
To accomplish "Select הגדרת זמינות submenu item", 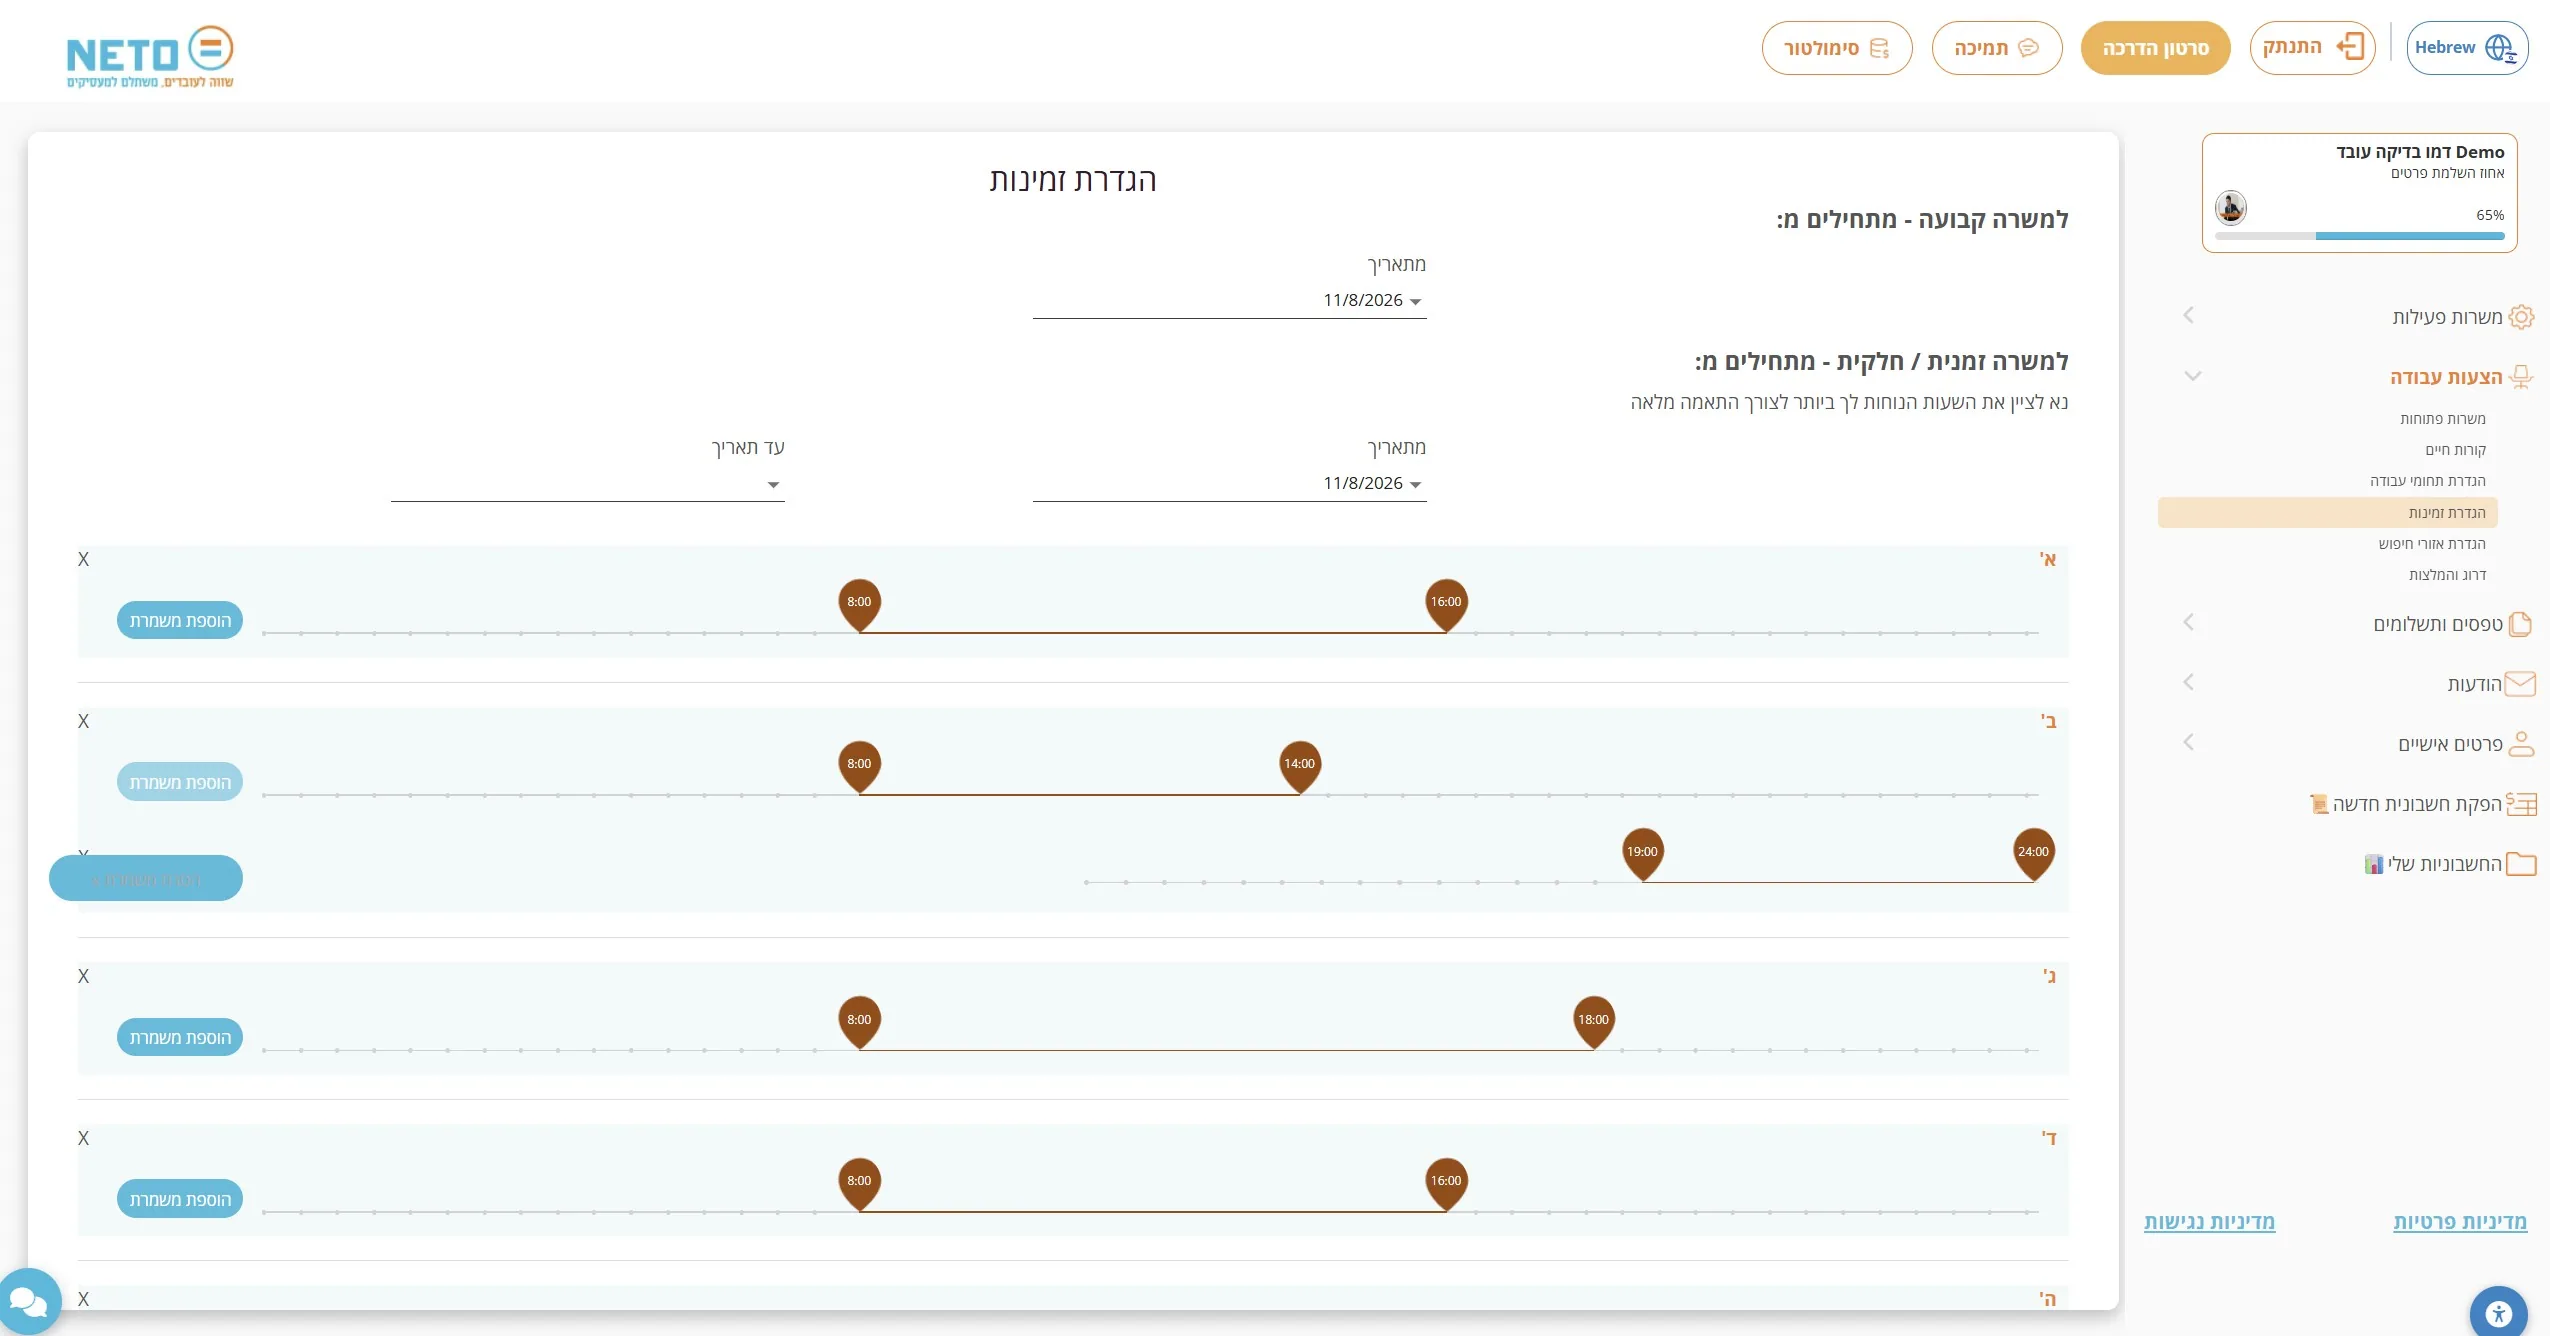I will [2328, 512].
